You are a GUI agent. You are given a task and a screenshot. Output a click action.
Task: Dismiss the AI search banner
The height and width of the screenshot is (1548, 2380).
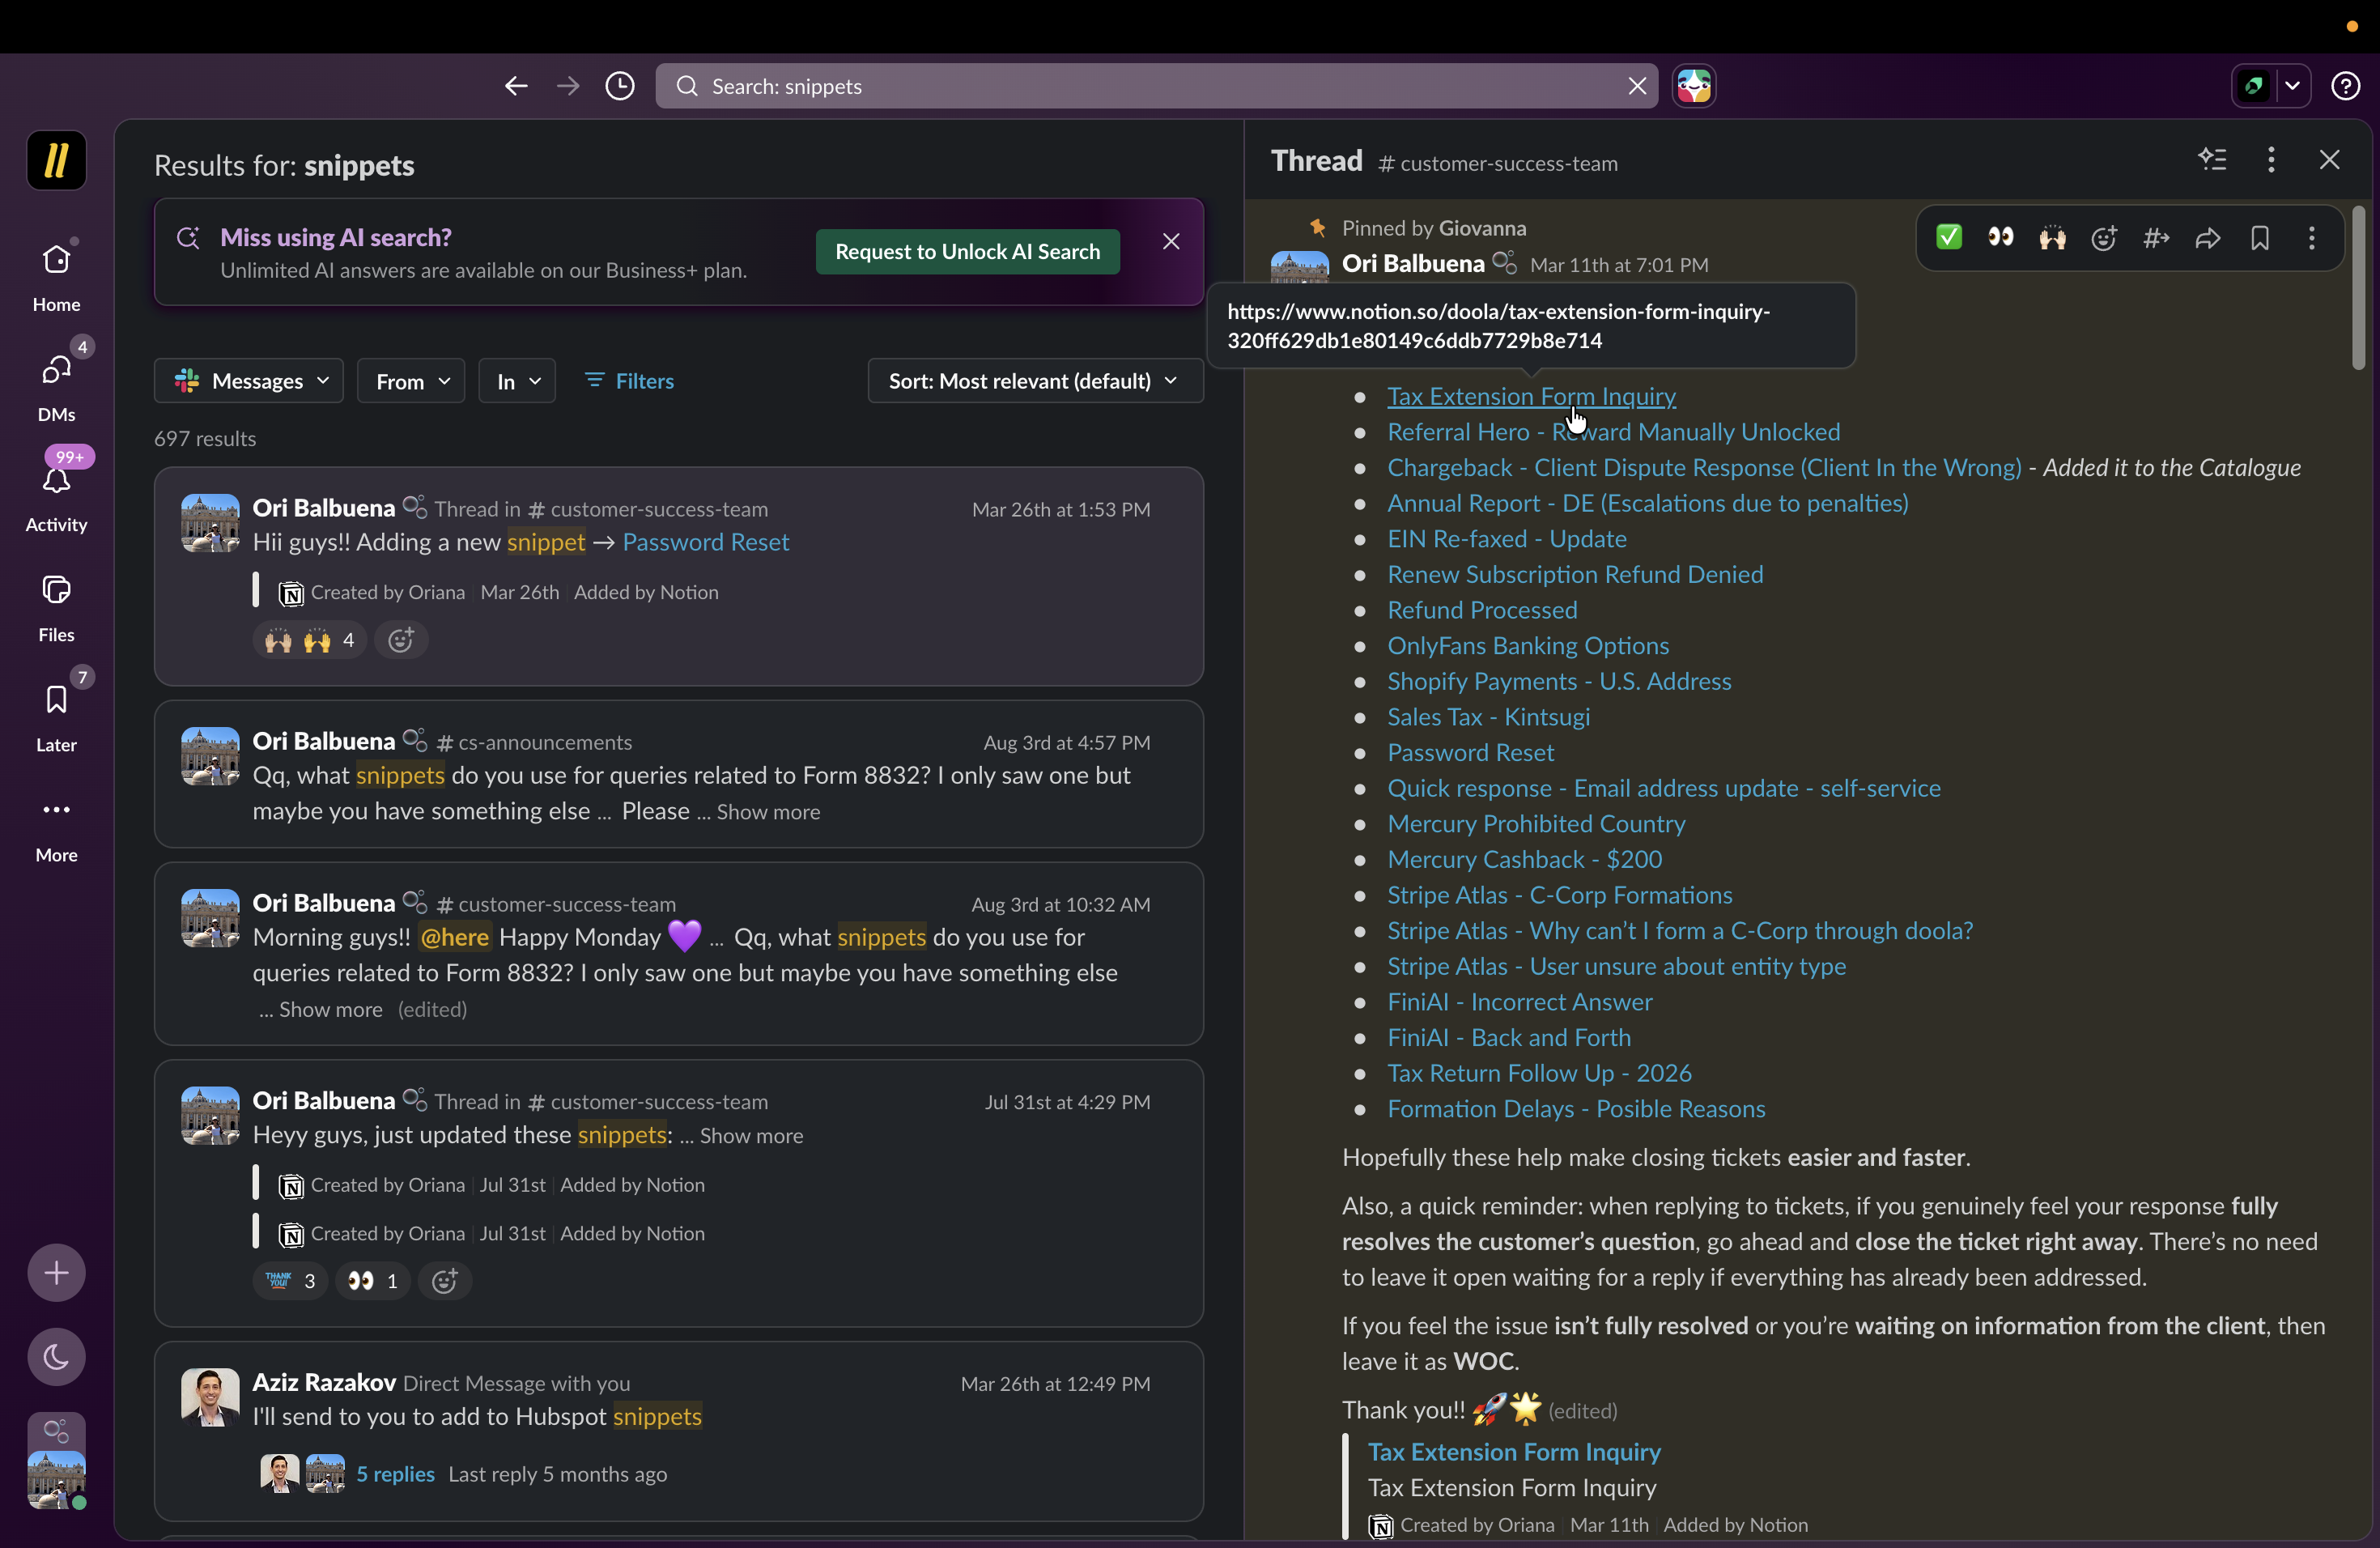click(x=1171, y=241)
